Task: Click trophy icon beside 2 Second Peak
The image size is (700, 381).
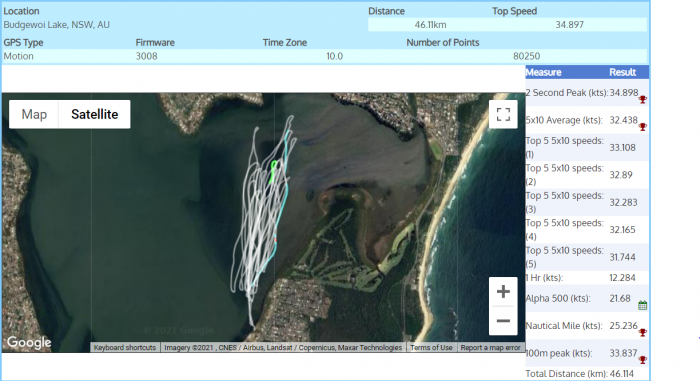Action: pos(642,100)
